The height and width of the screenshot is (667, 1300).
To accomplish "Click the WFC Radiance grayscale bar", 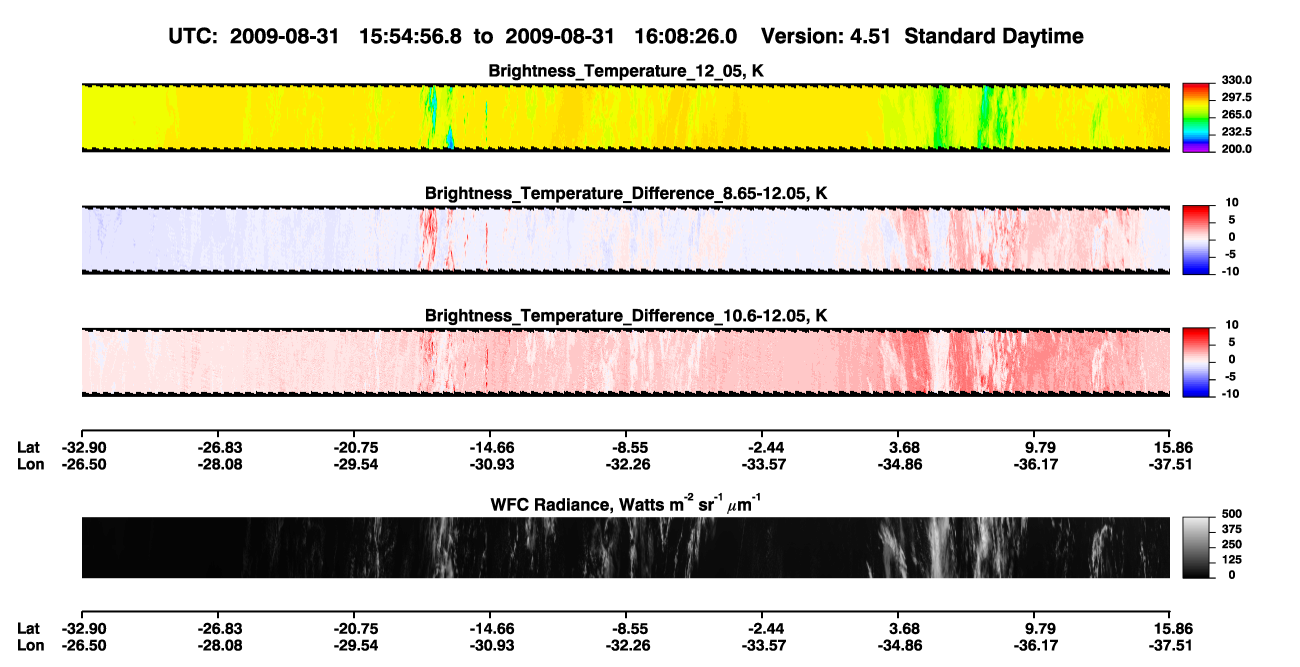I will (x=1195, y=547).
